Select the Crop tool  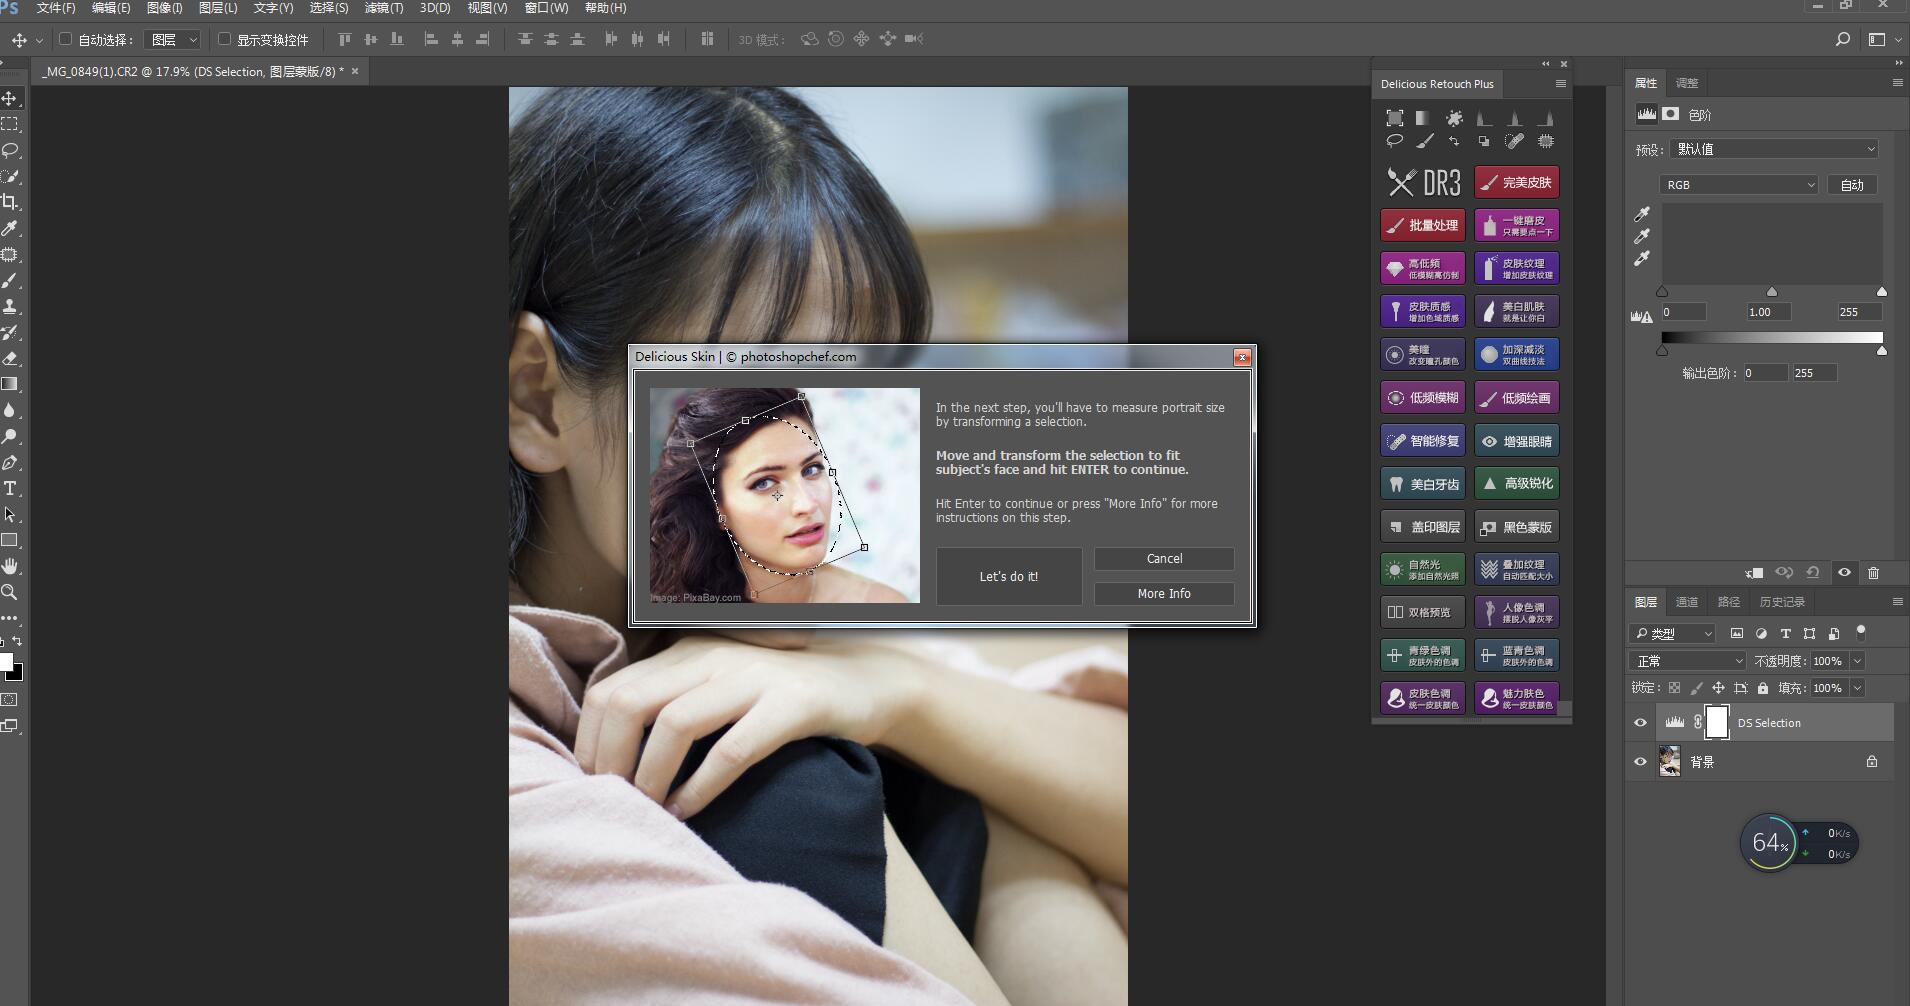[10, 202]
